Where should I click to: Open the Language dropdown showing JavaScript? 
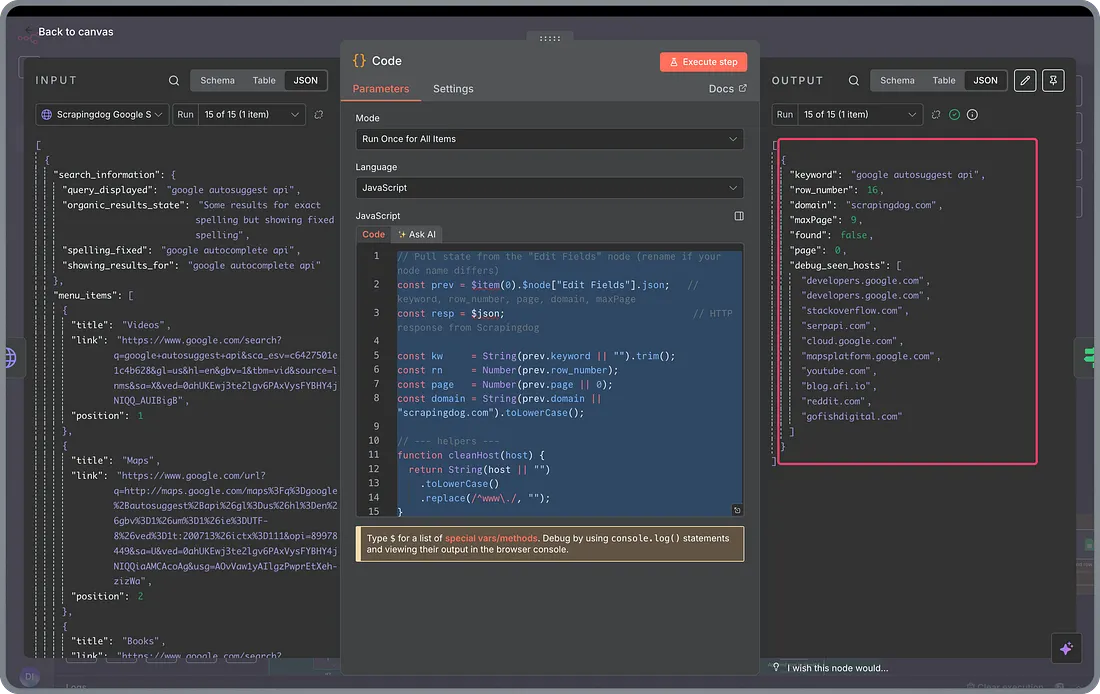(549, 188)
